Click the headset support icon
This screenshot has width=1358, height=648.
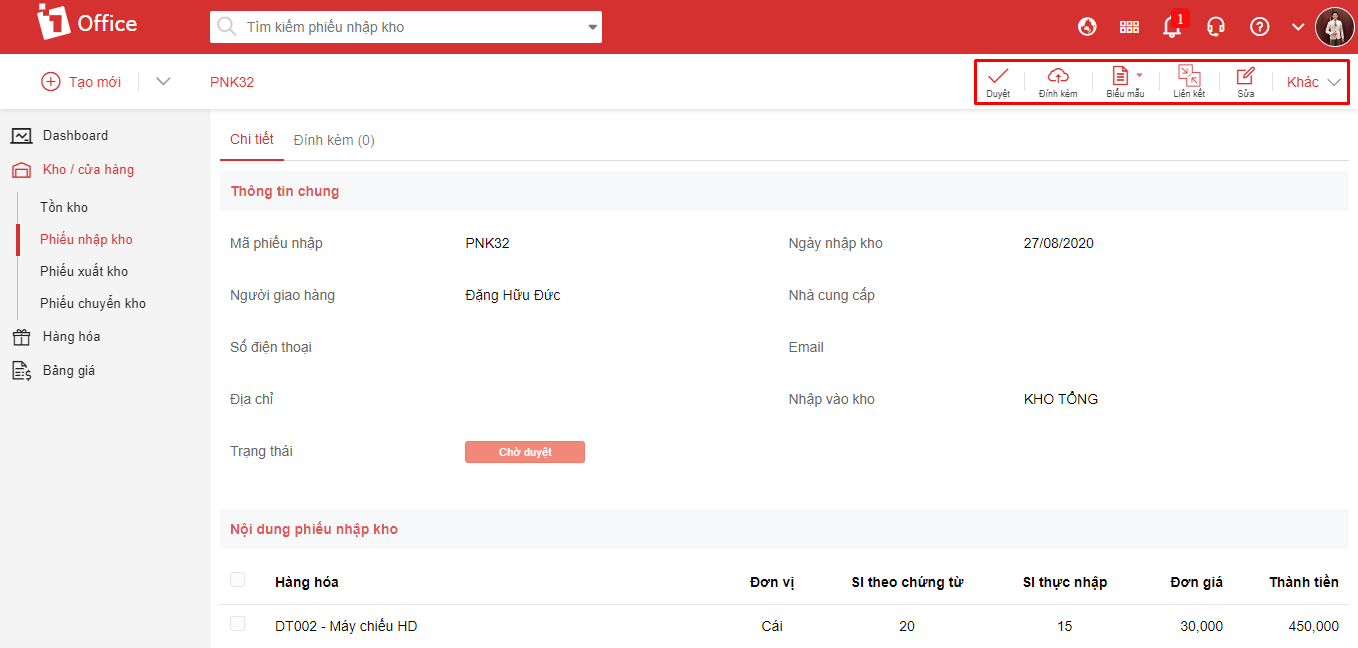pos(1216,27)
